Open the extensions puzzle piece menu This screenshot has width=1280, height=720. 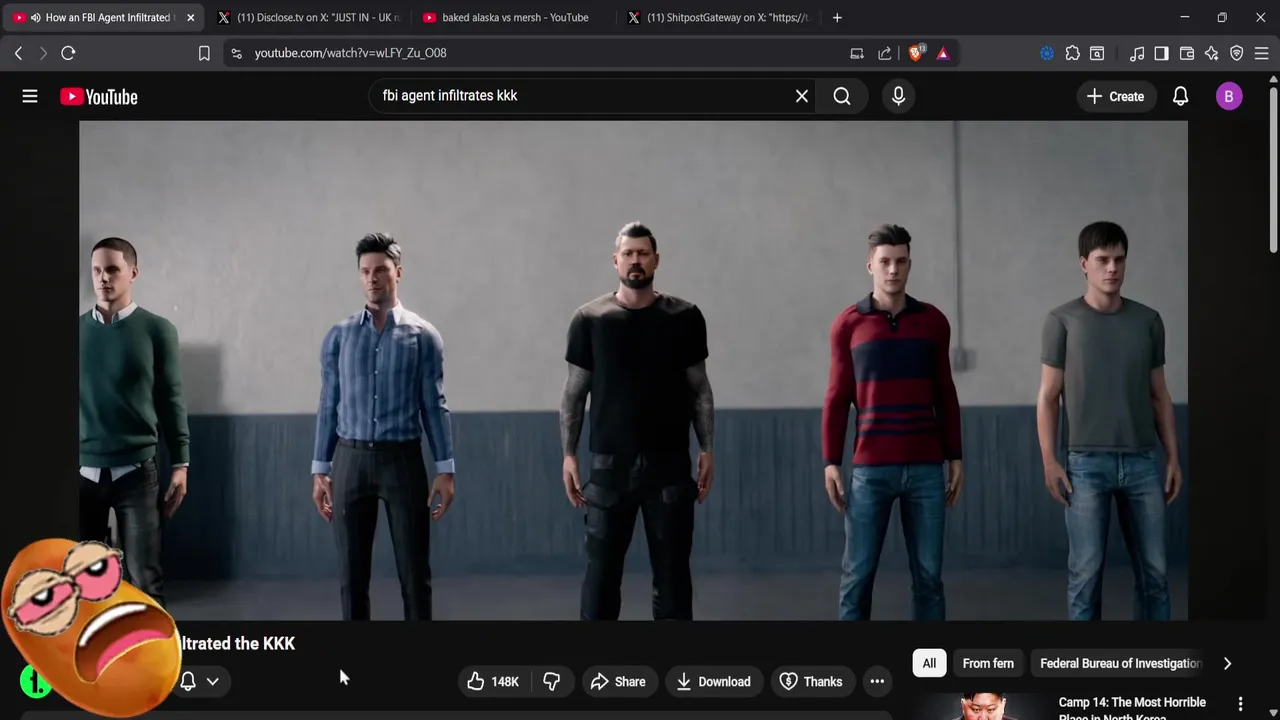click(x=1072, y=53)
